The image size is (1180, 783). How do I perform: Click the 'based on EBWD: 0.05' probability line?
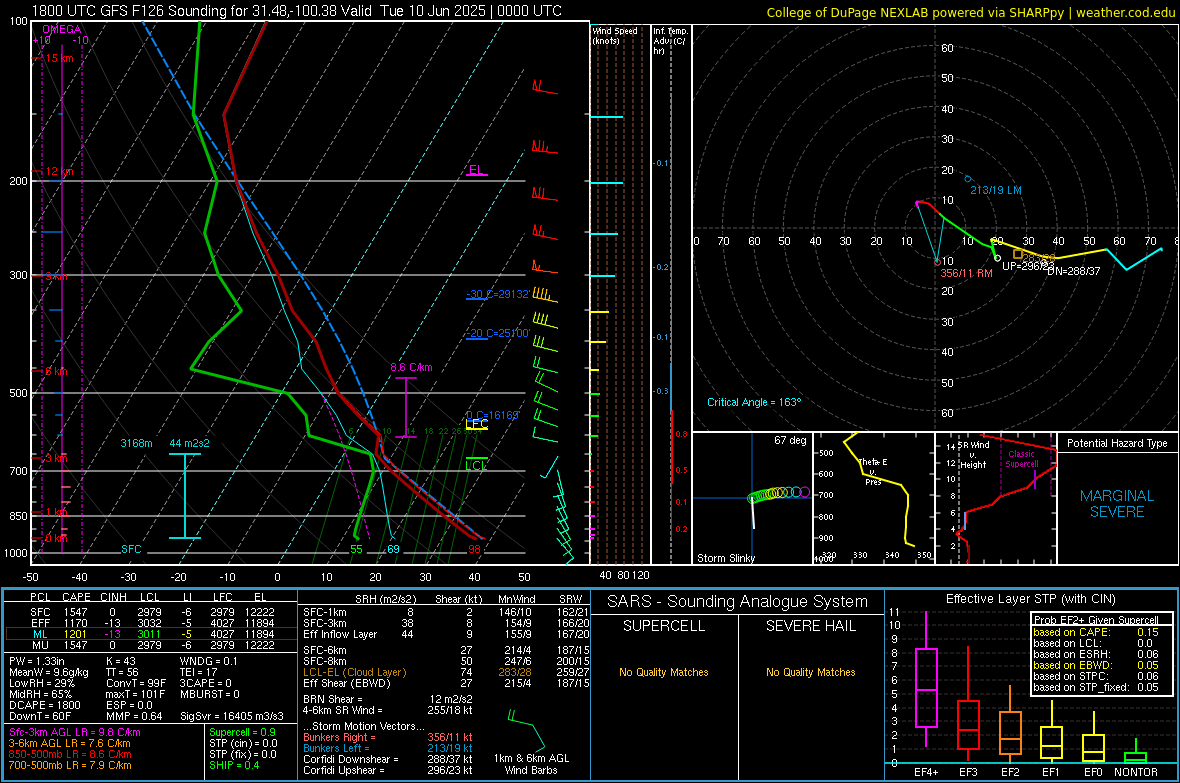[1096, 665]
